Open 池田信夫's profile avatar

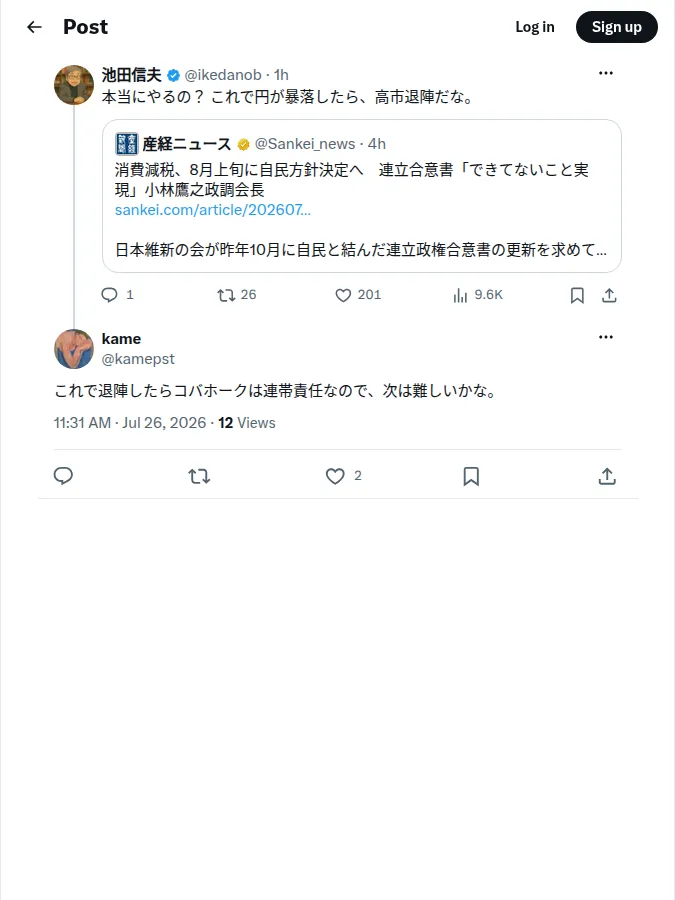pyautogui.click(x=73, y=85)
